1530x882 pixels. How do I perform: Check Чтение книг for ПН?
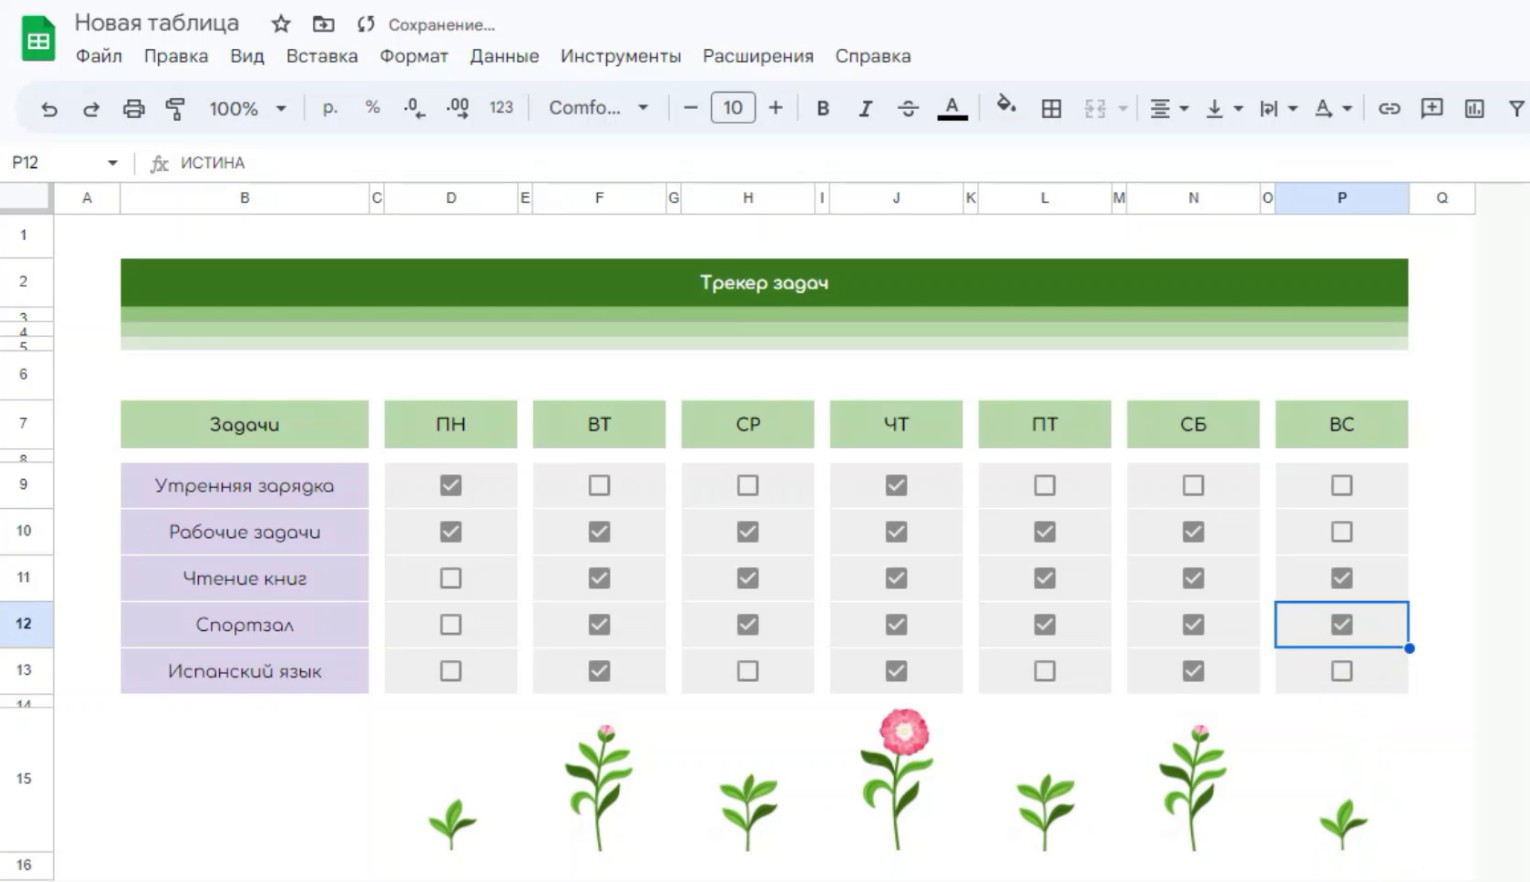pos(451,578)
